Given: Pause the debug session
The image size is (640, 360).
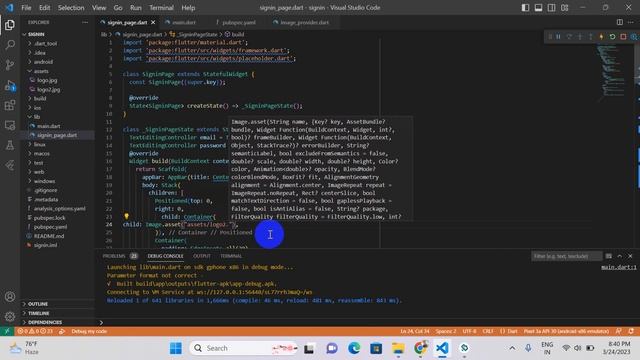Looking at the screenshot, I should pyautogui.click(x=558, y=37).
